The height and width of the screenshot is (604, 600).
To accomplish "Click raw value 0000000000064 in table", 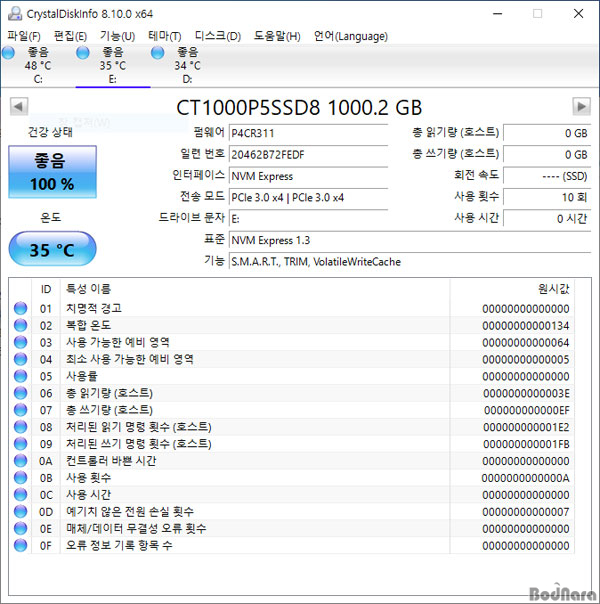I will point(526,342).
